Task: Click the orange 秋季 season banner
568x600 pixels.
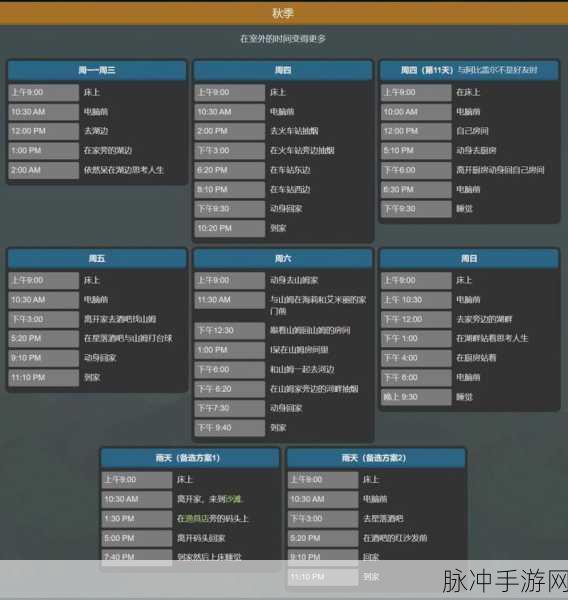Action: [x=284, y=14]
